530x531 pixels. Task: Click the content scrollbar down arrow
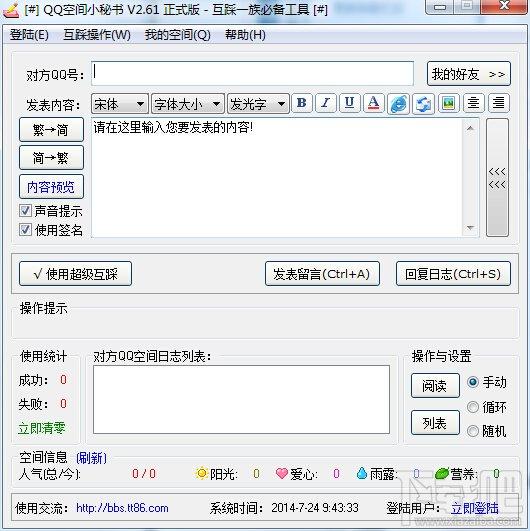coord(470,228)
